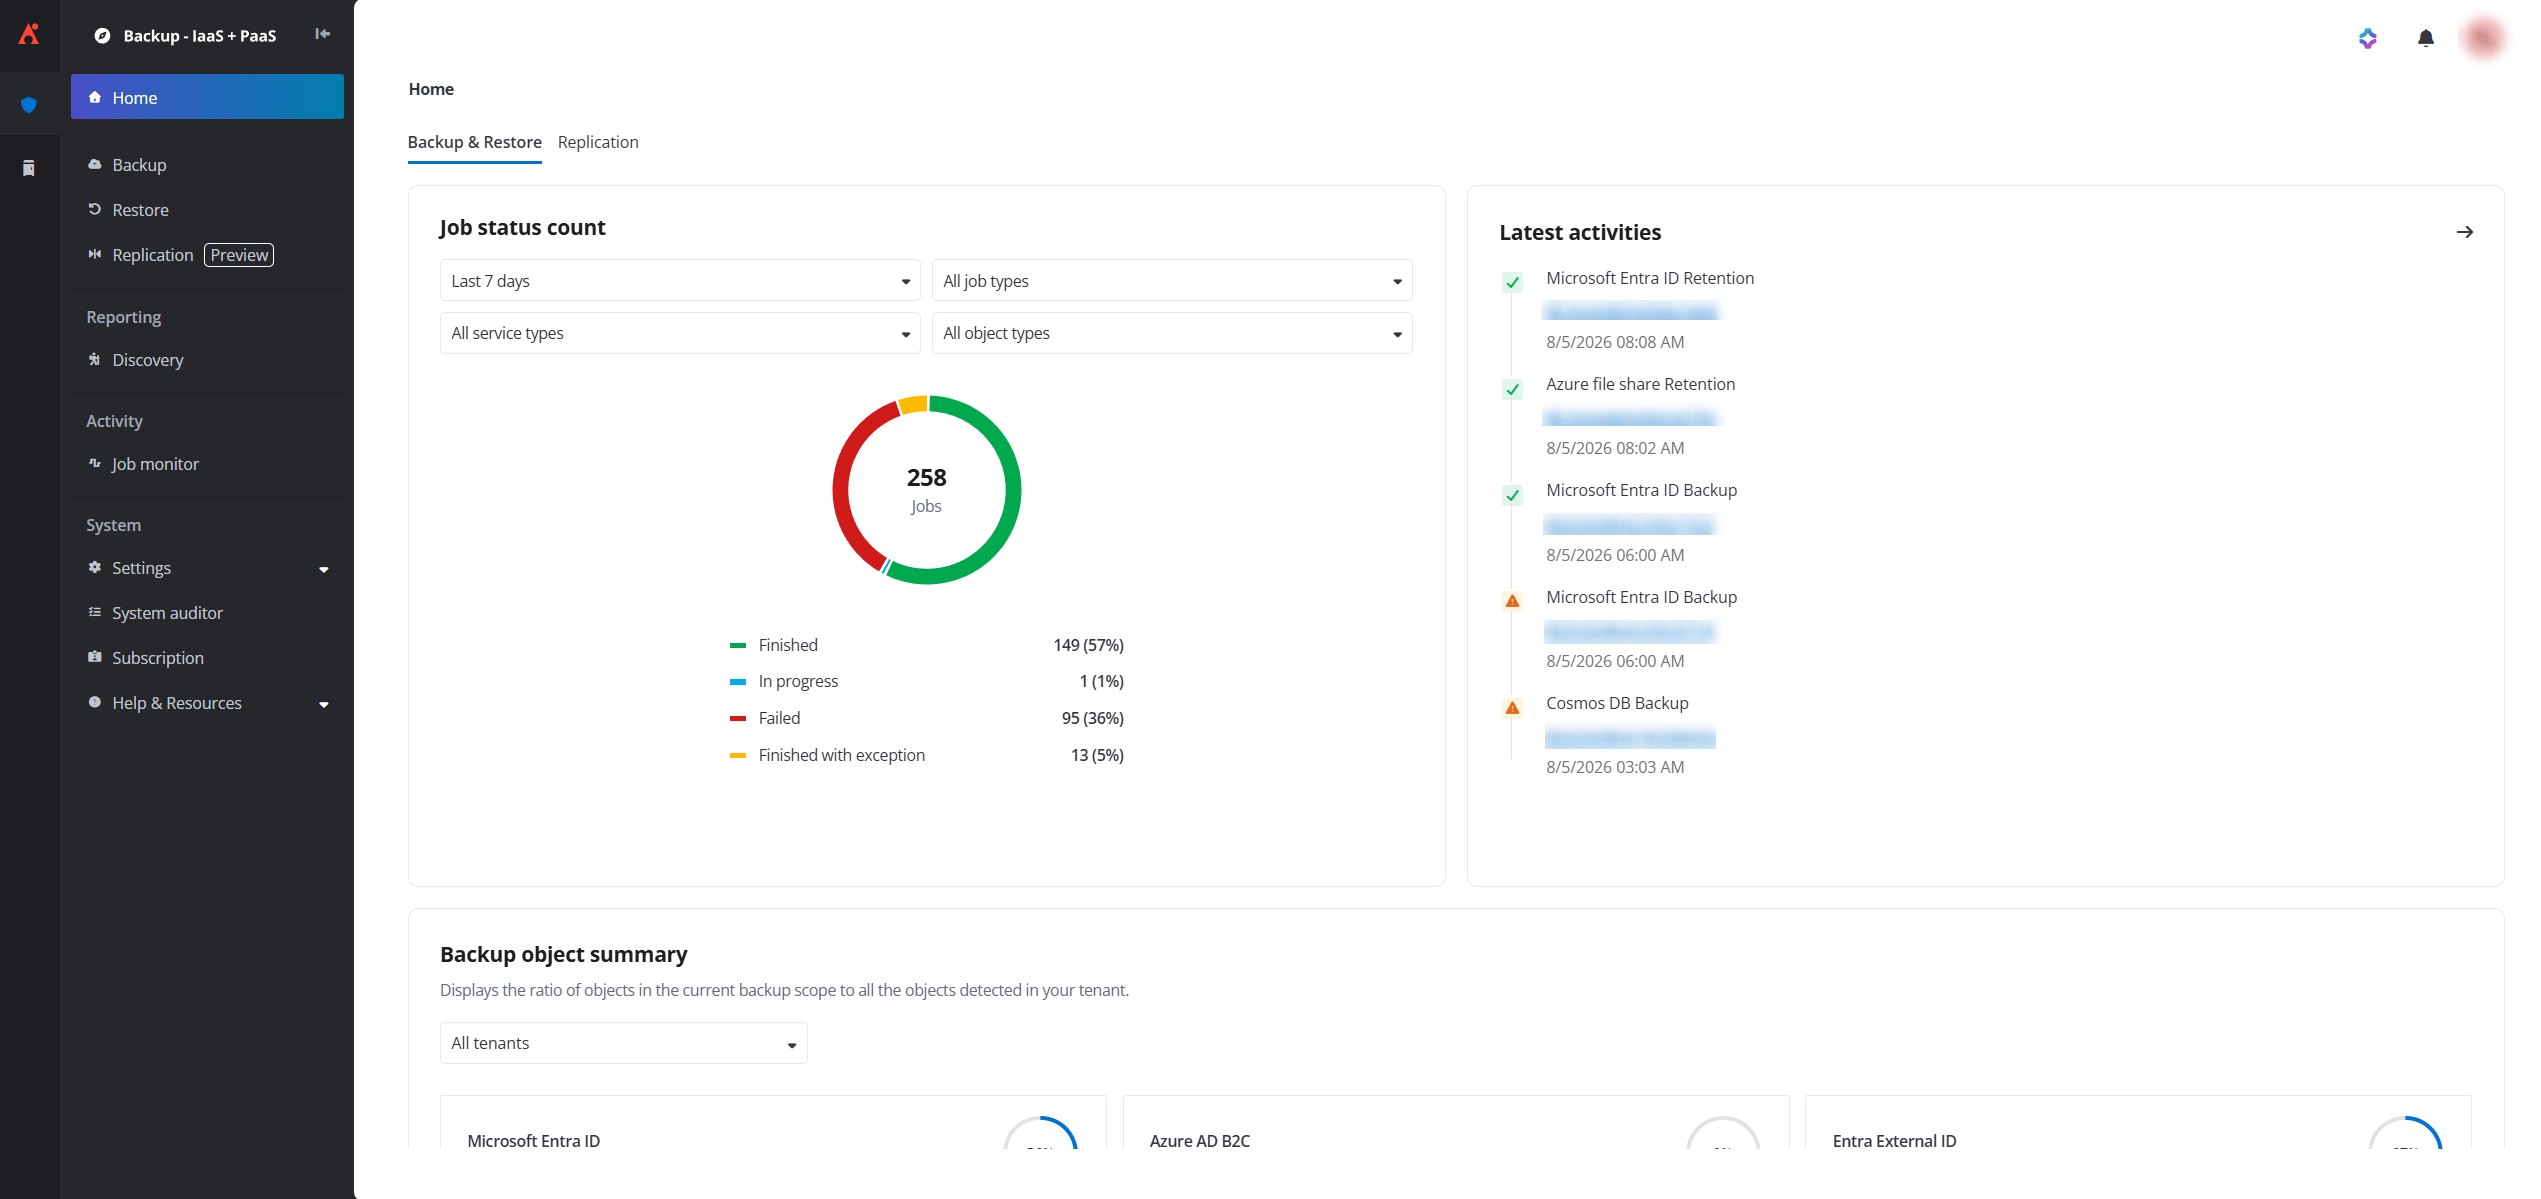Viewport: 2541px width, 1199px height.
Task: Click the Preview badge next to Replication
Action: click(x=239, y=255)
